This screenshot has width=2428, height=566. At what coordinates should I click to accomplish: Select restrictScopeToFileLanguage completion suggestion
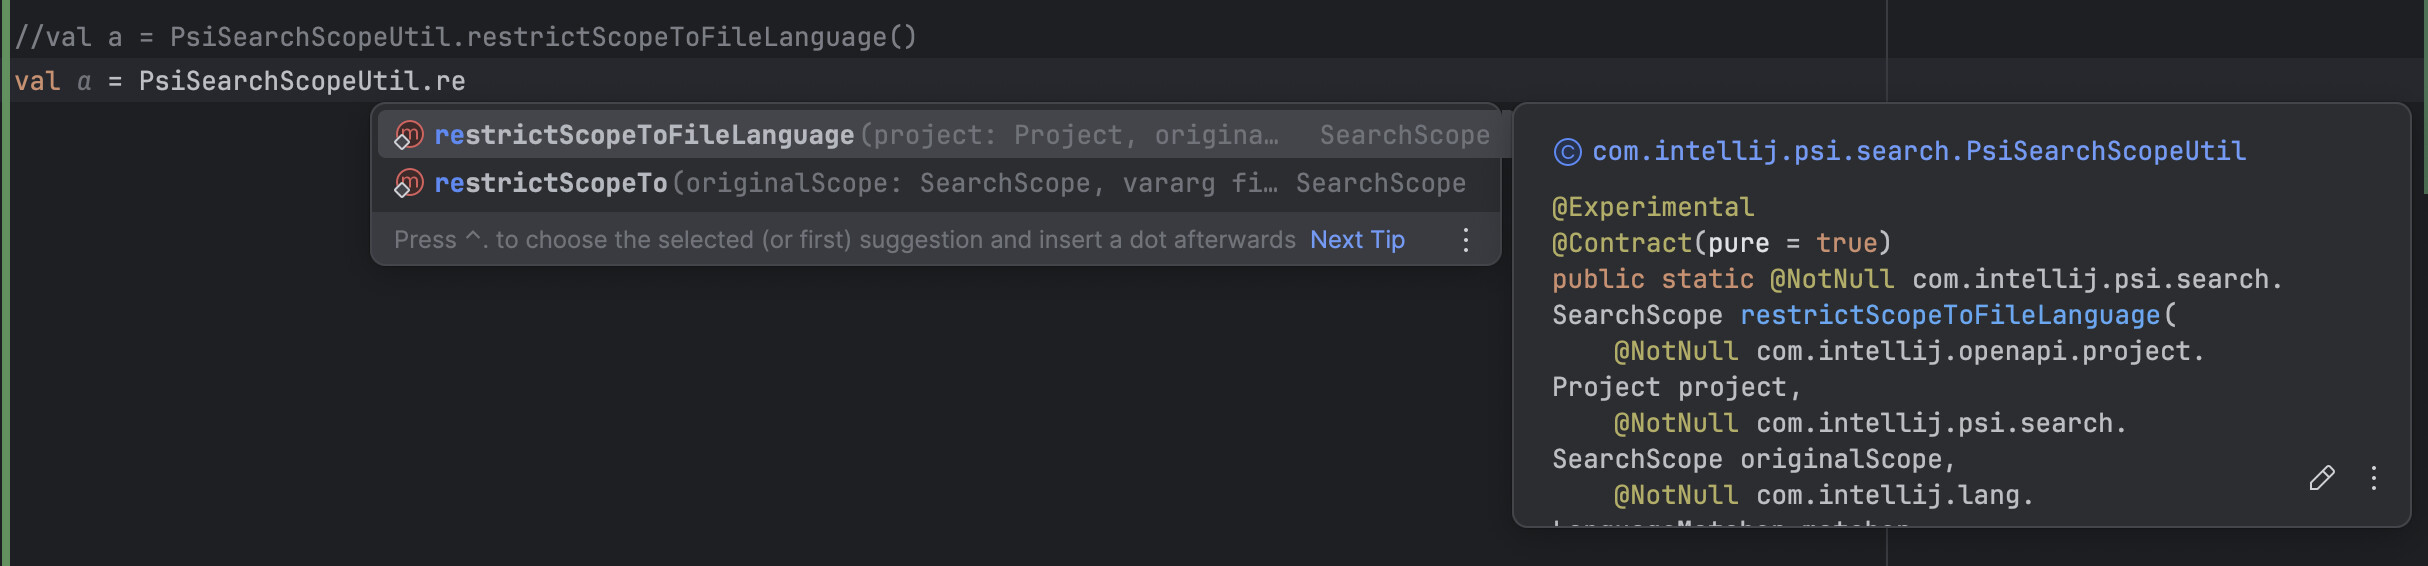tap(938, 135)
